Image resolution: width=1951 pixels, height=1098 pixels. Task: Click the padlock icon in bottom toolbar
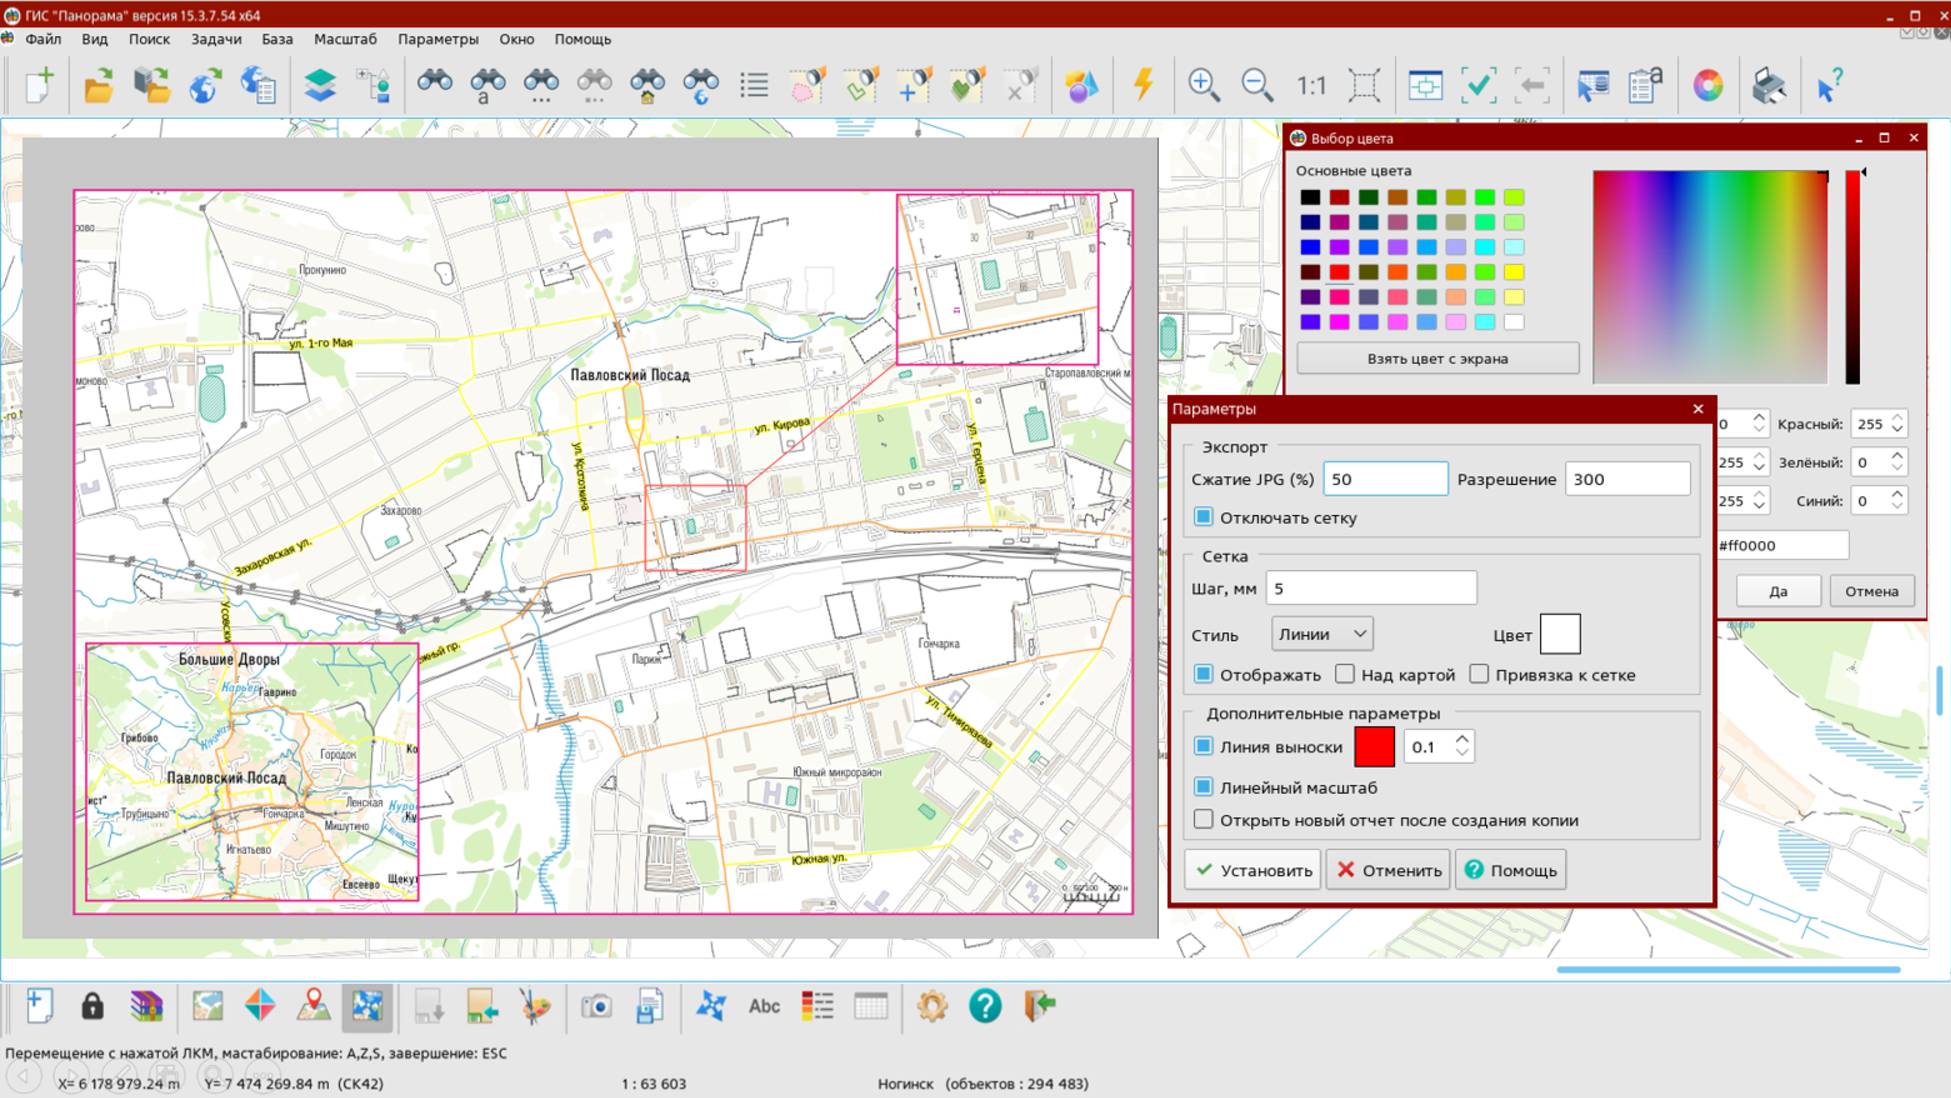coord(92,1006)
